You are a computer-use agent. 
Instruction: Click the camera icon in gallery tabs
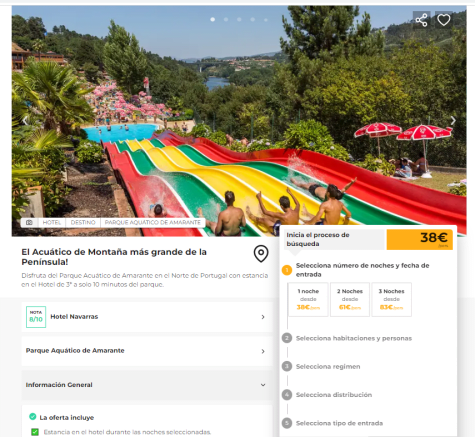(29, 222)
